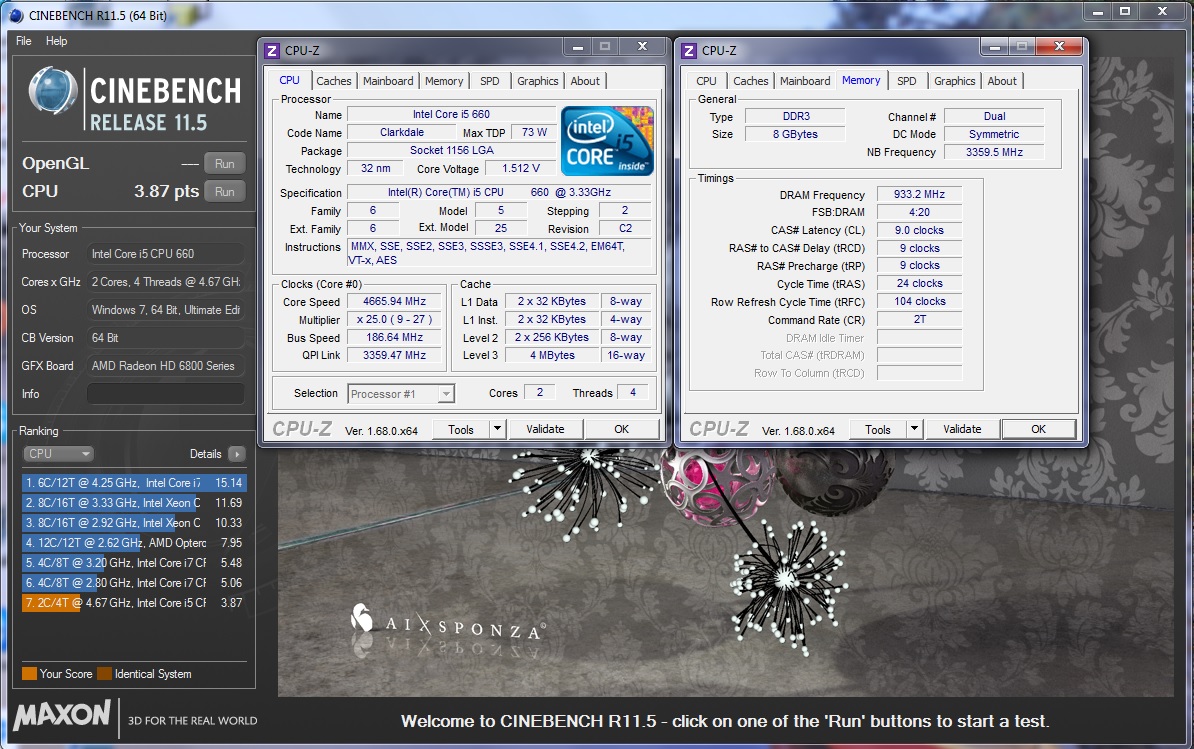Switch to Caches tab in CPU window
1194x749 pixels.
pyautogui.click(x=334, y=81)
